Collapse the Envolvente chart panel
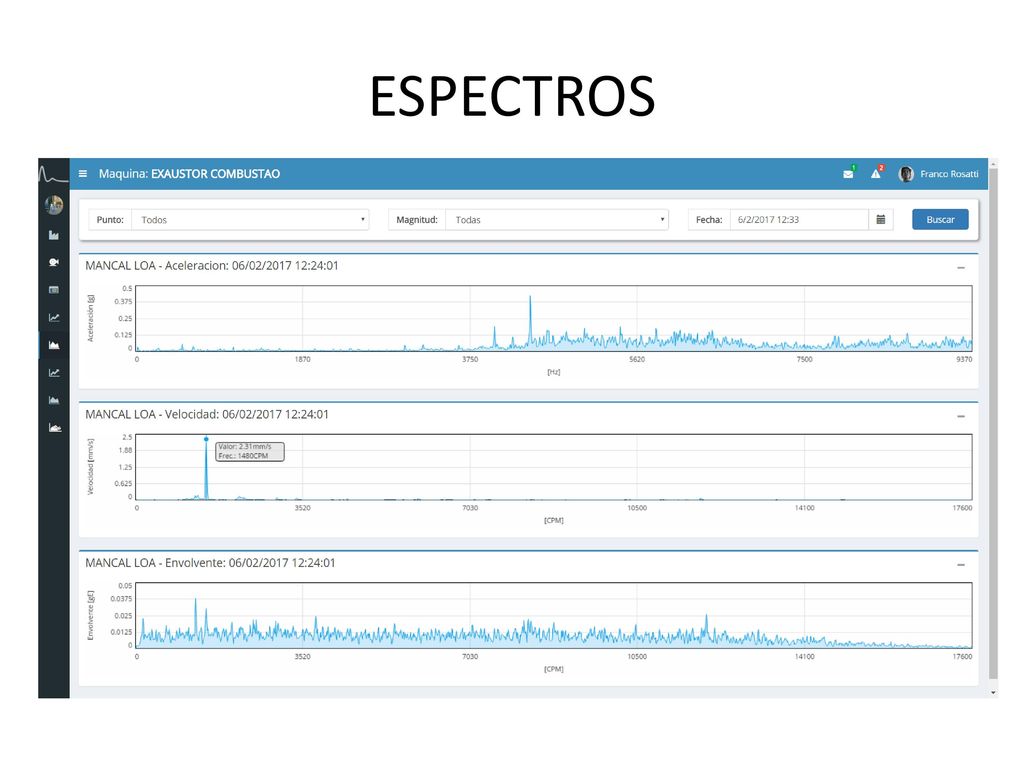Image resolution: width=1024 pixels, height=768 pixels. coord(961,565)
